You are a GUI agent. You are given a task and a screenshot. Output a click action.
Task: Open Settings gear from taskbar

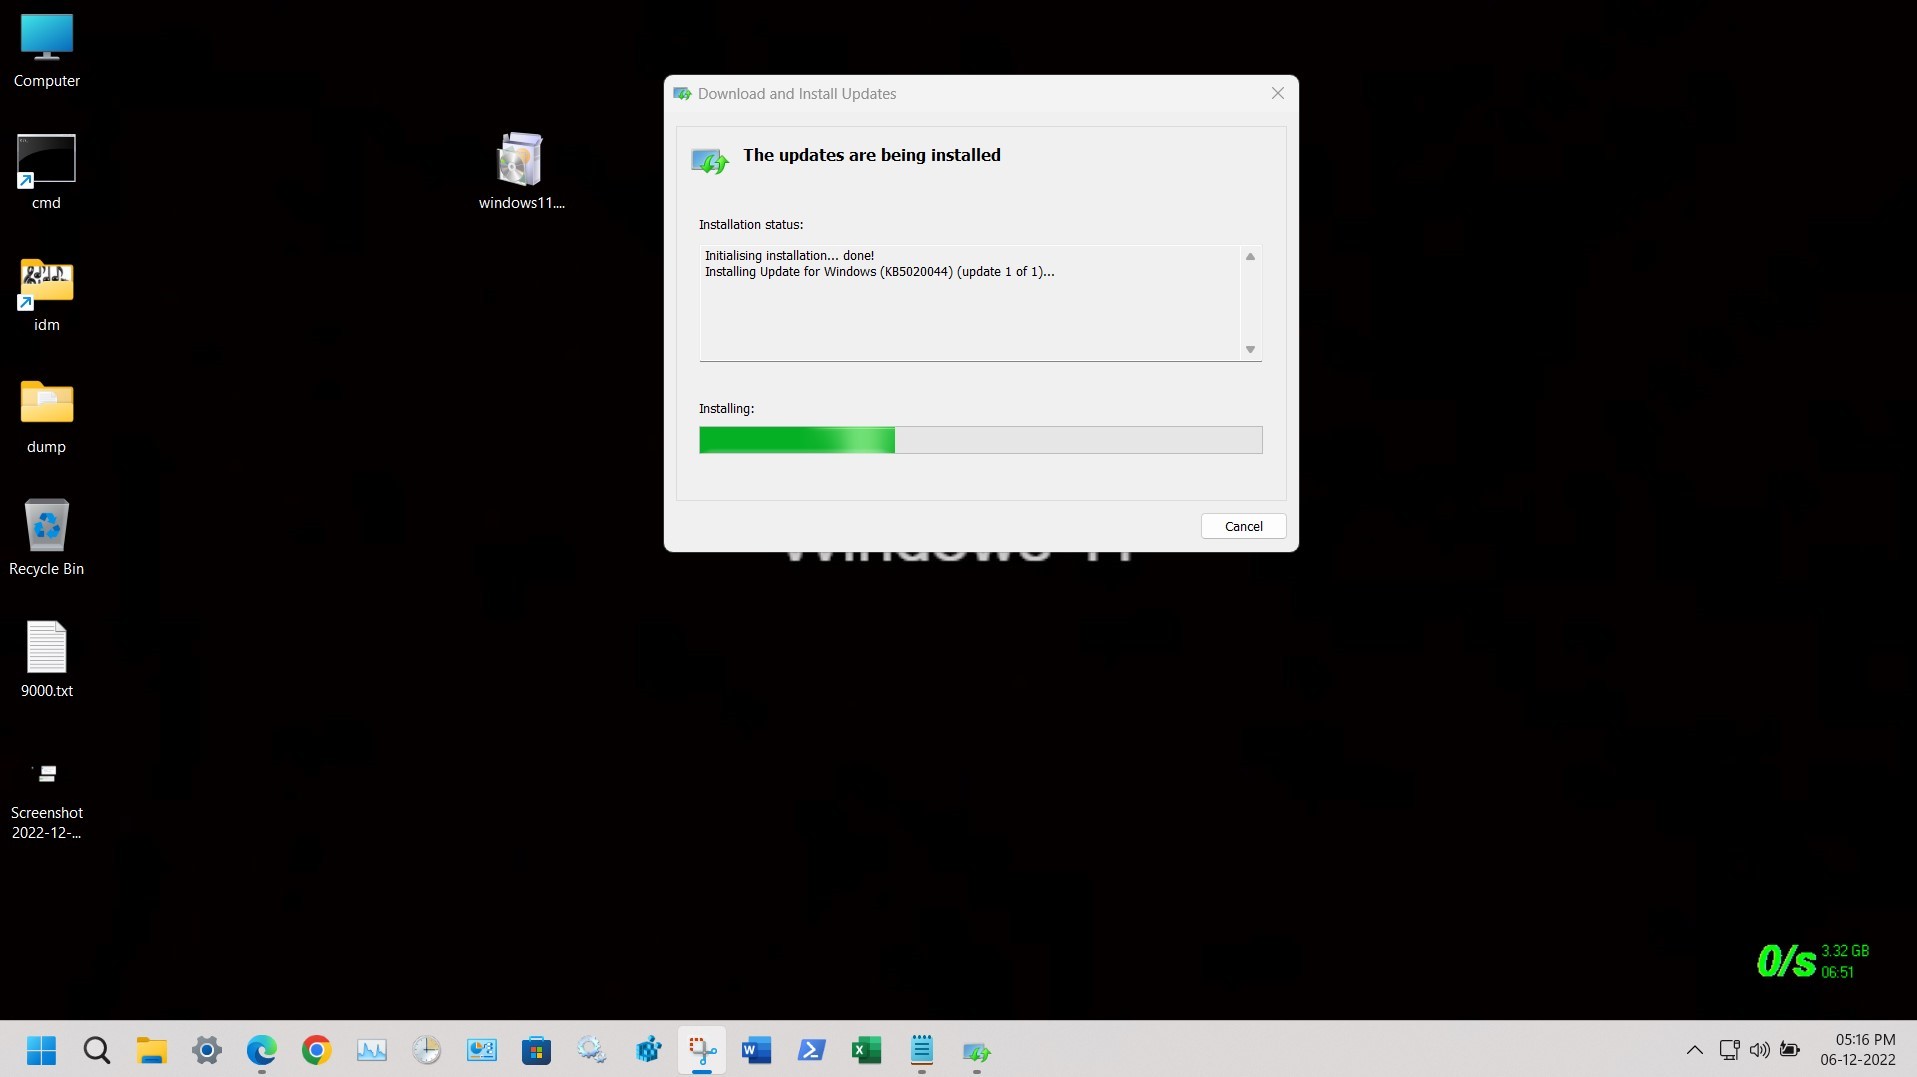(x=207, y=1050)
